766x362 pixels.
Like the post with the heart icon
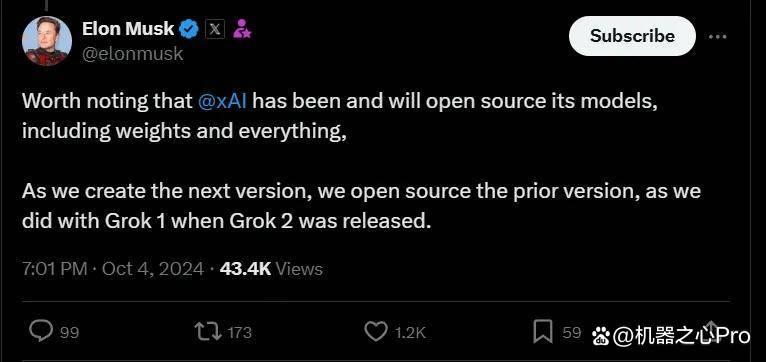376,332
